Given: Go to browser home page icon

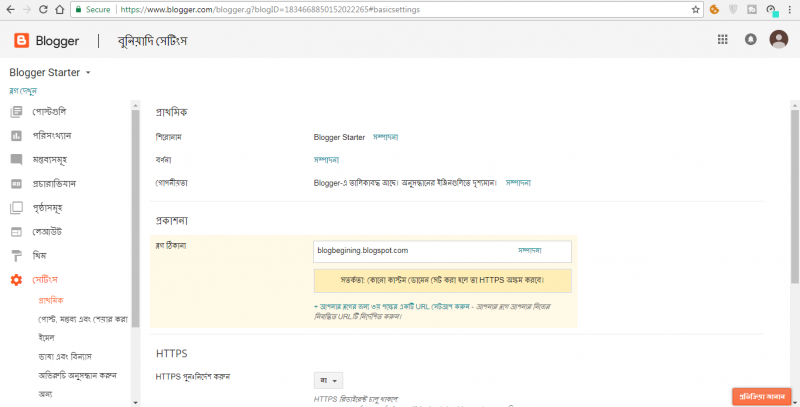Looking at the screenshot, I should tap(60, 10).
